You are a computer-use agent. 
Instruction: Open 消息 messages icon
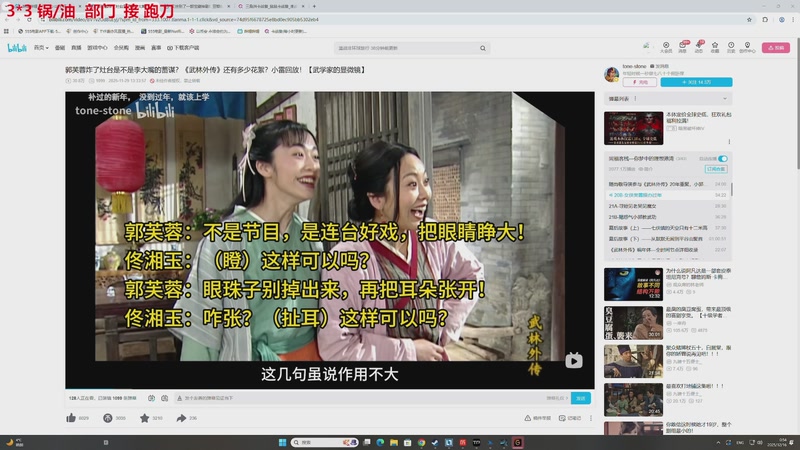[683, 47]
